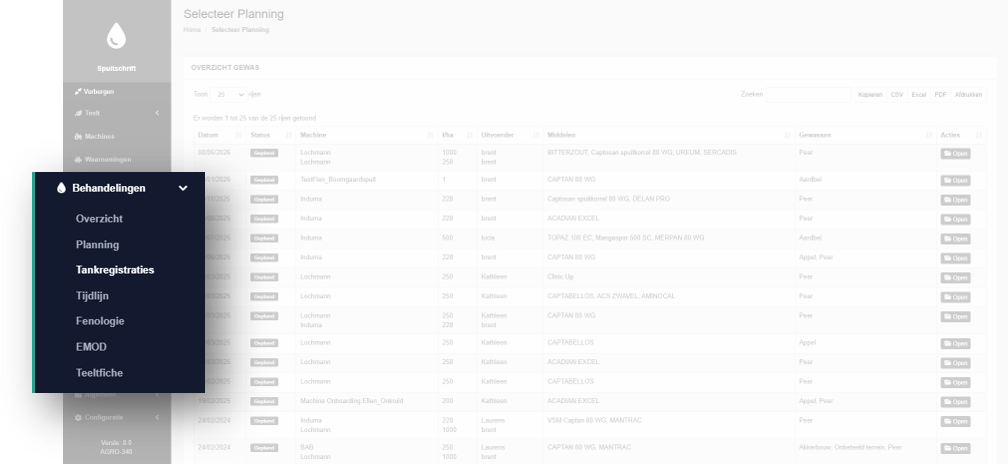Open the CAPTABELLOS, ACS ZWAVEL row
The width and height of the screenshot is (1008, 464).
click(955, 297)
